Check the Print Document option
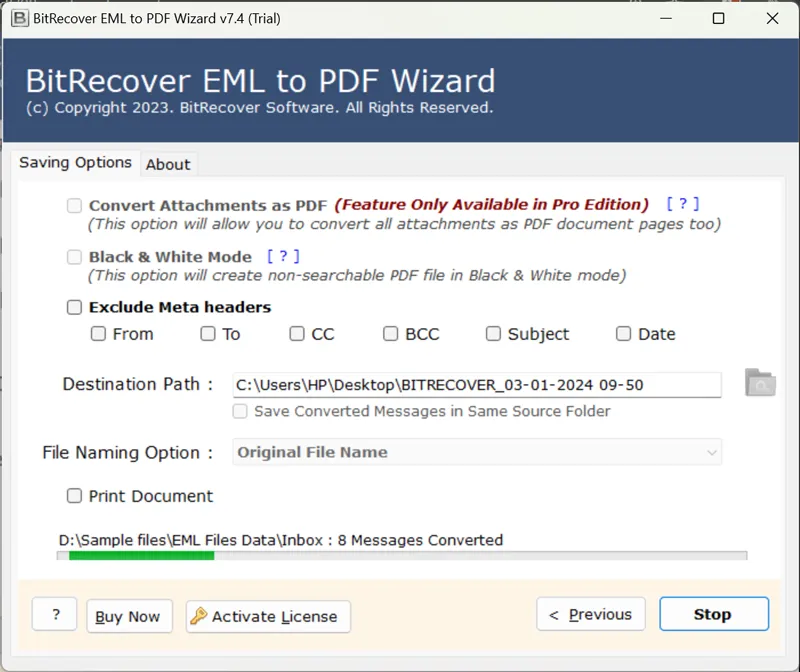 [x=74, y=495]
